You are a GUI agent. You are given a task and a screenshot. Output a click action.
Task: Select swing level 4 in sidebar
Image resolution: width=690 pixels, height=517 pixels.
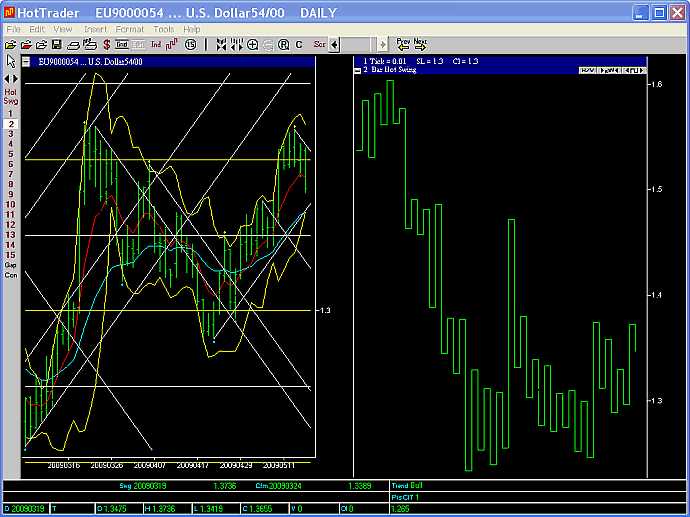pyautogui.click(x=11, y=144)
